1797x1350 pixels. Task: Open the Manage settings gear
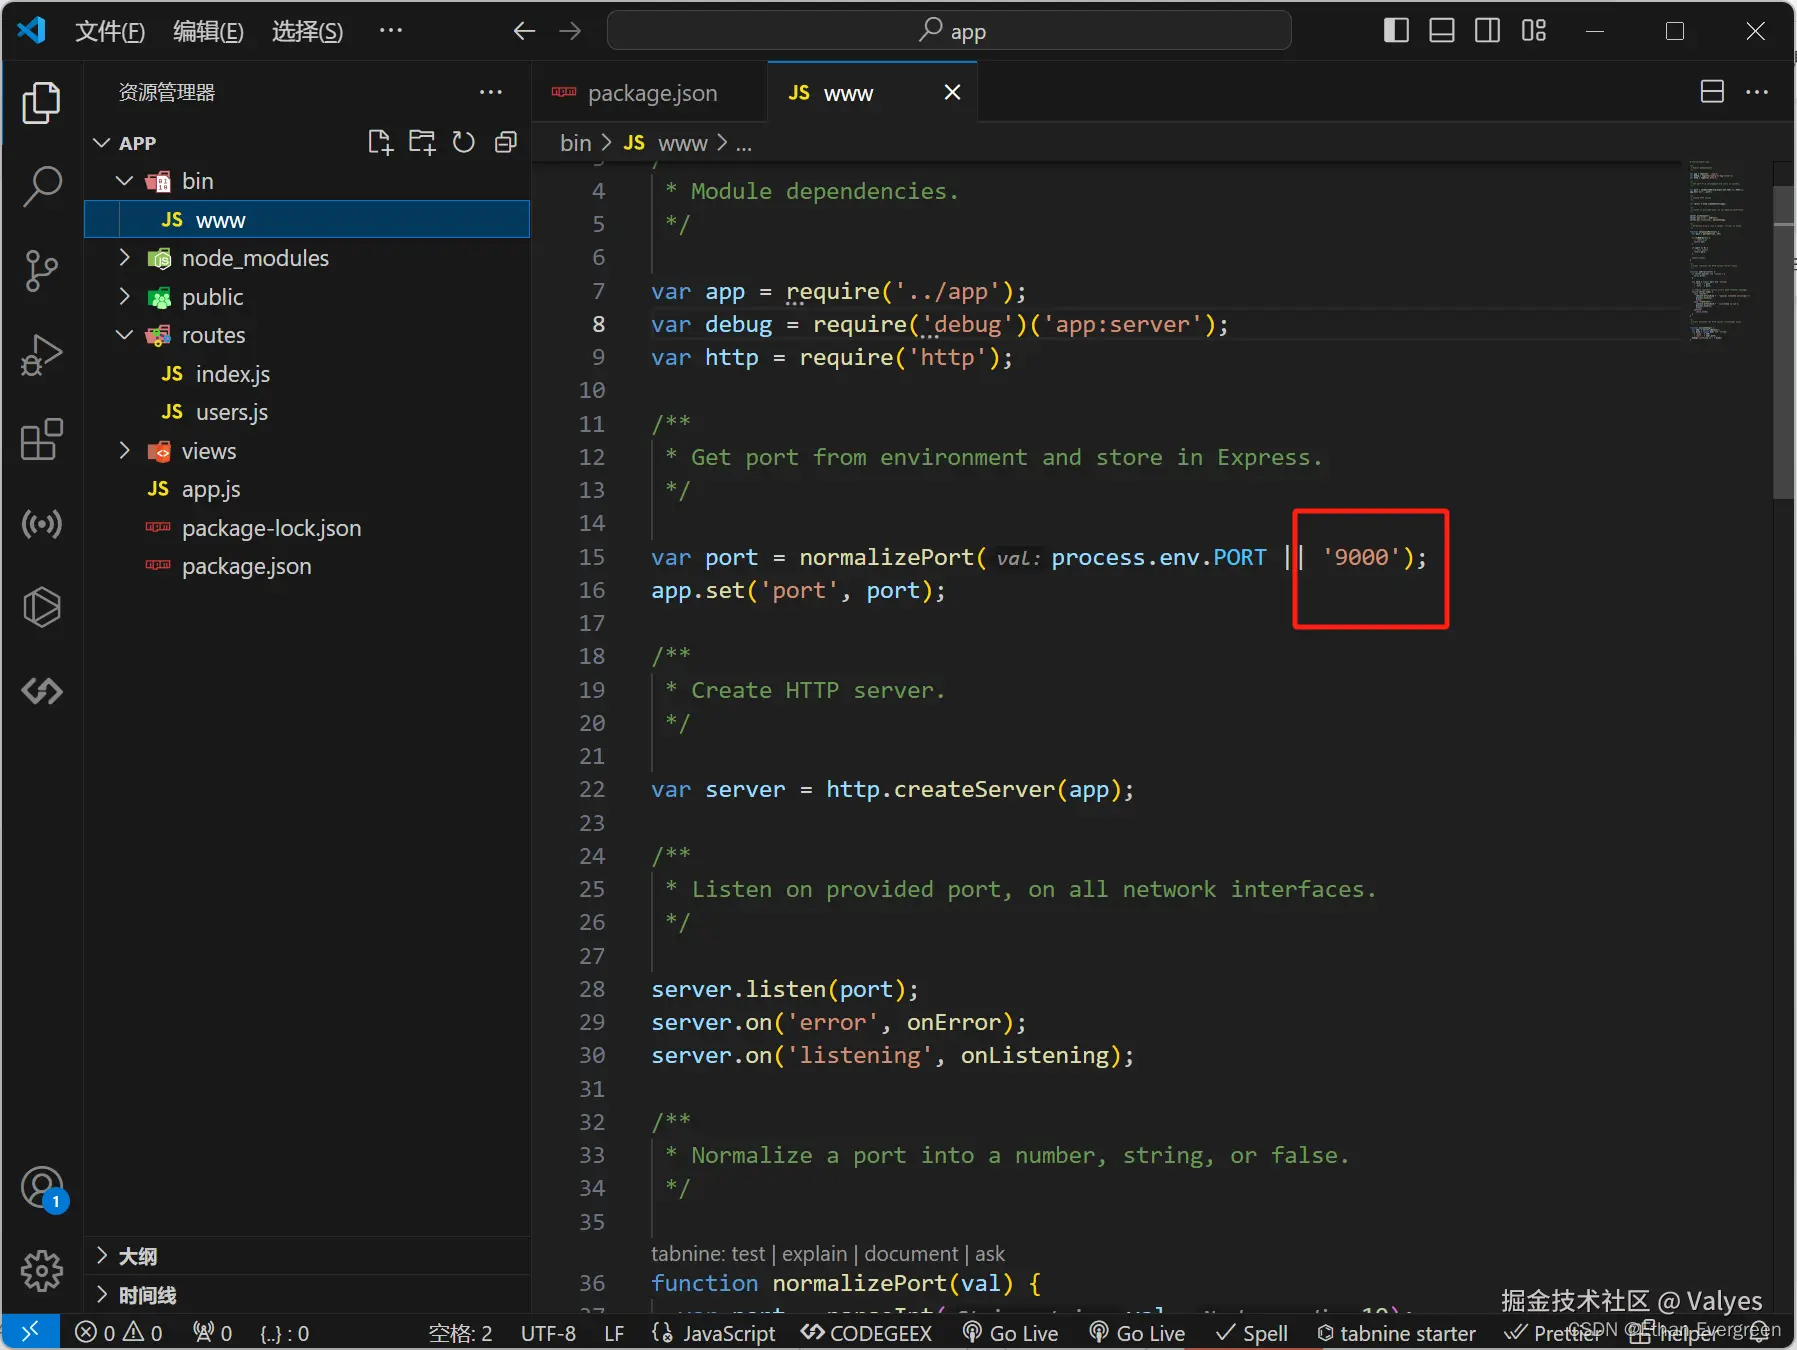tap(42, 1271)
